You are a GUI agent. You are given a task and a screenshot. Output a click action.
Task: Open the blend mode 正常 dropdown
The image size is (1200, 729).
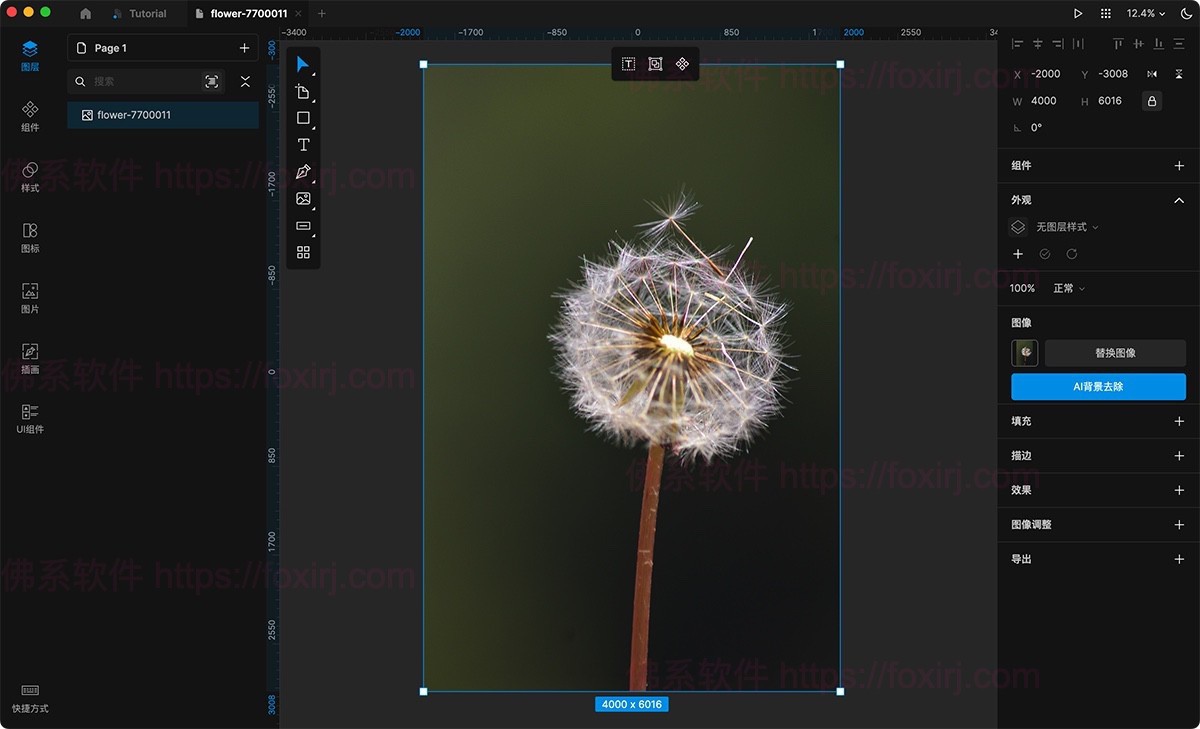(1068, 288)
